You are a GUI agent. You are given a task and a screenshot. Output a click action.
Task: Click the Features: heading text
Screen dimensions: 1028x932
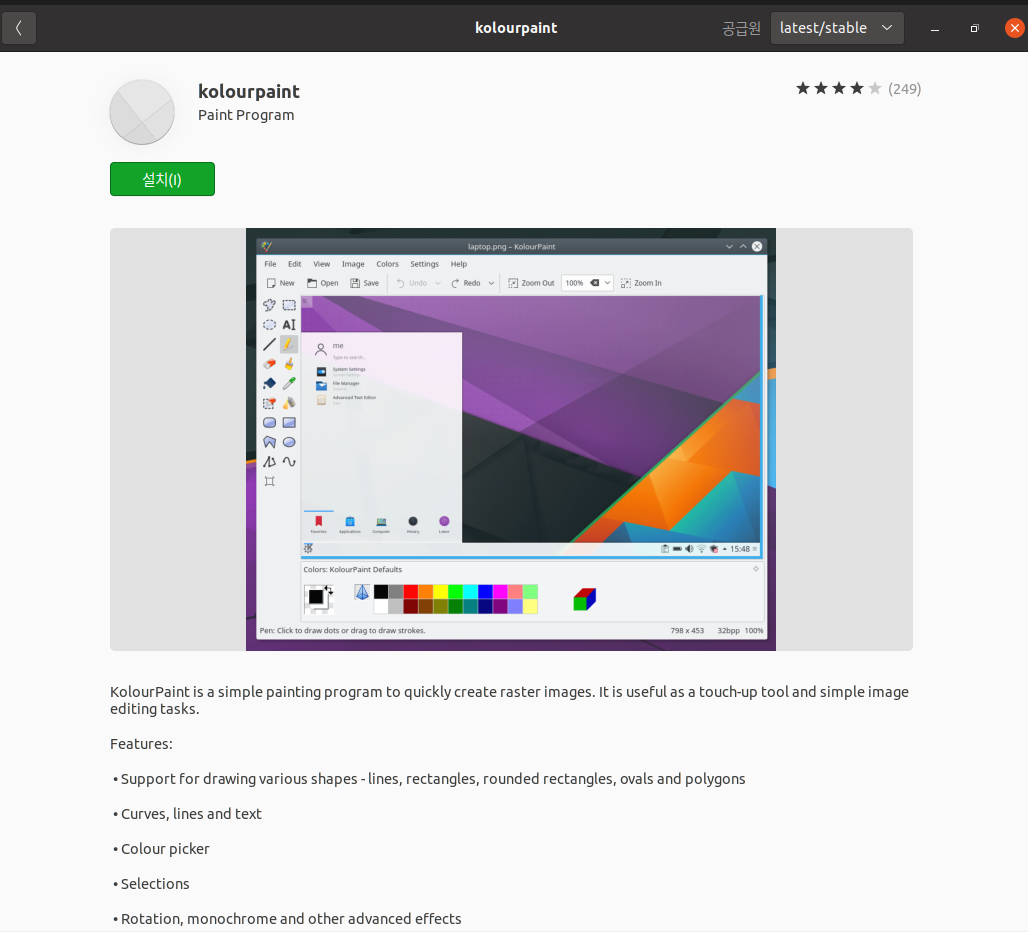click(141, 744)
